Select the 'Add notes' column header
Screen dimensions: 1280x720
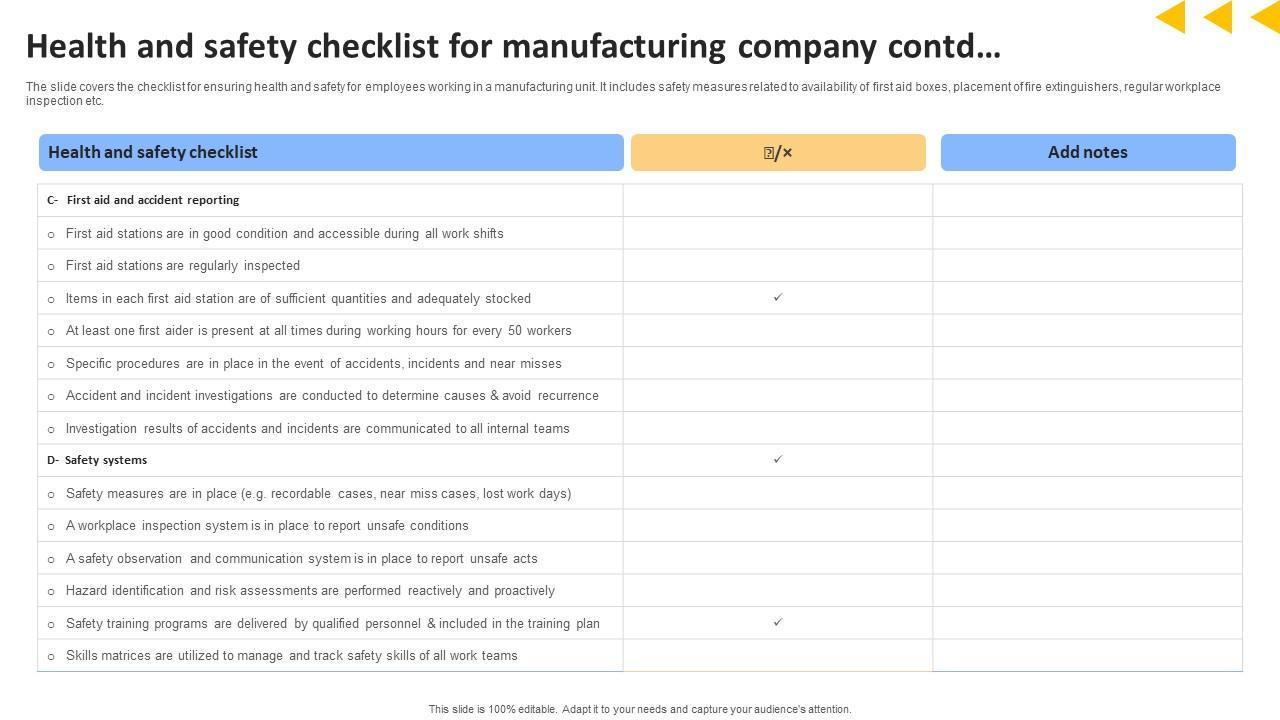click(1088, 153)
